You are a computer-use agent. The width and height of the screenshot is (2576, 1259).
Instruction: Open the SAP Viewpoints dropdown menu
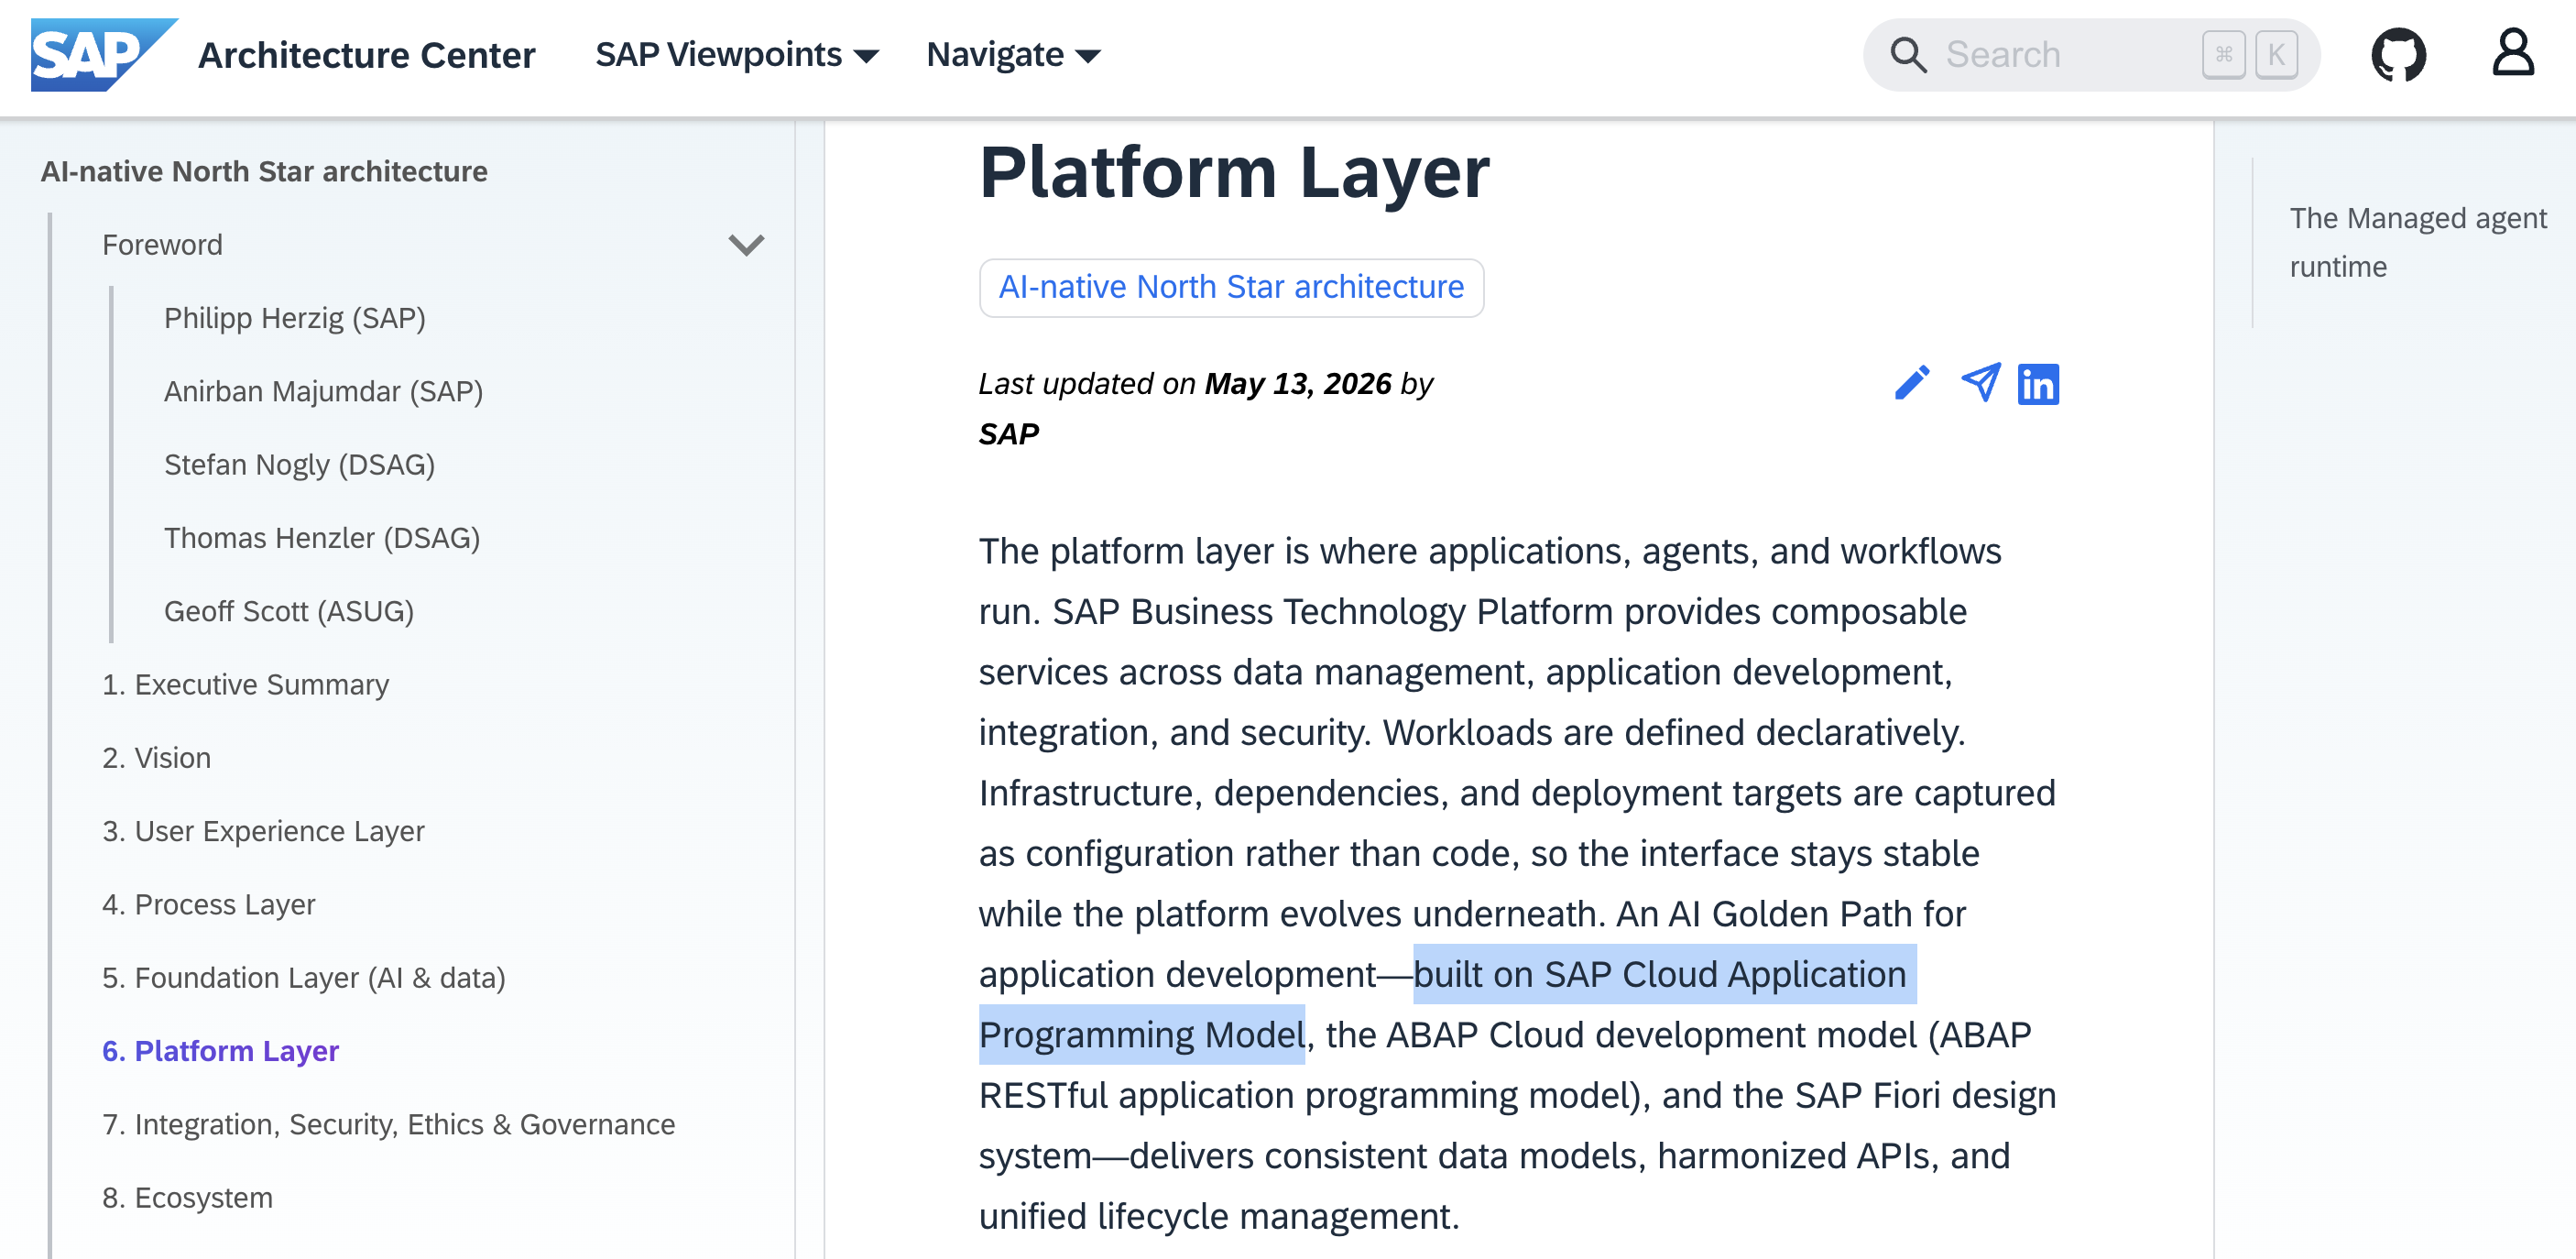(737, 55)
